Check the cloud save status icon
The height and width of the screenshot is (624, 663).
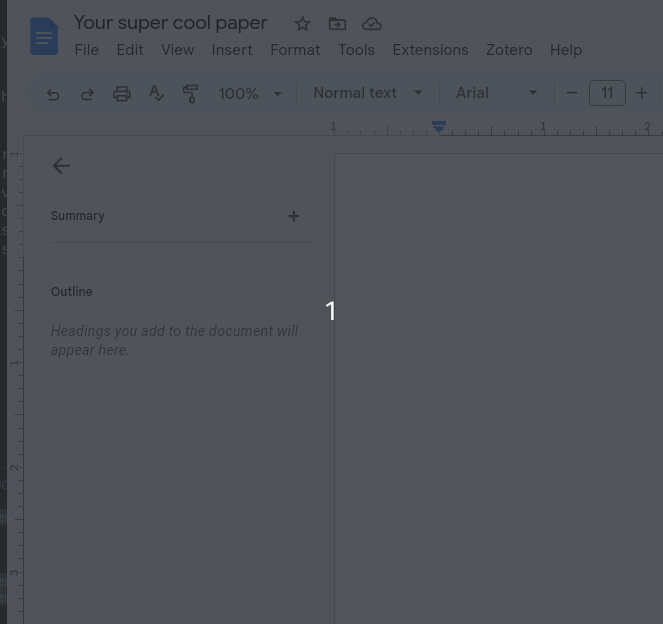click(x=372, y=24)
